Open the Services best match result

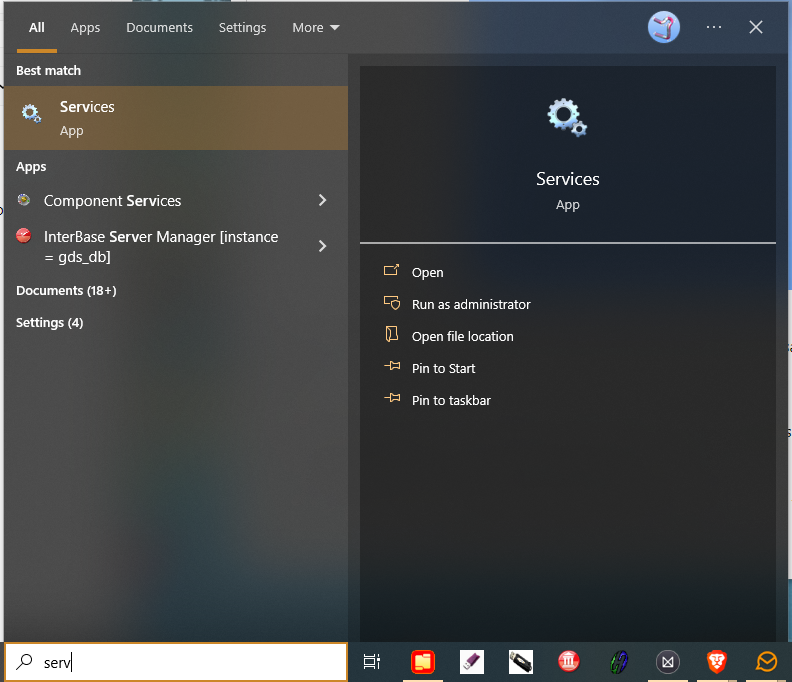point(176,118)
